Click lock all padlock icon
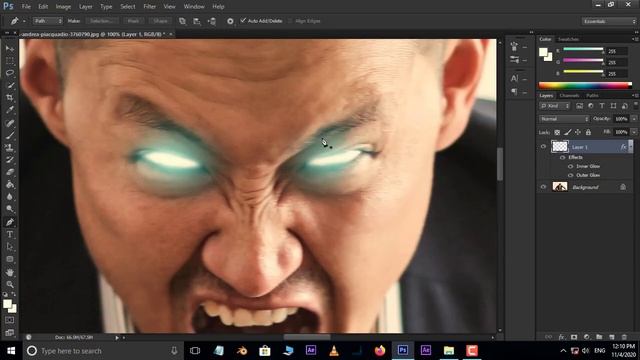Viewport: 640px width, 360px height. pyautogui.click(x=588, y=132)
